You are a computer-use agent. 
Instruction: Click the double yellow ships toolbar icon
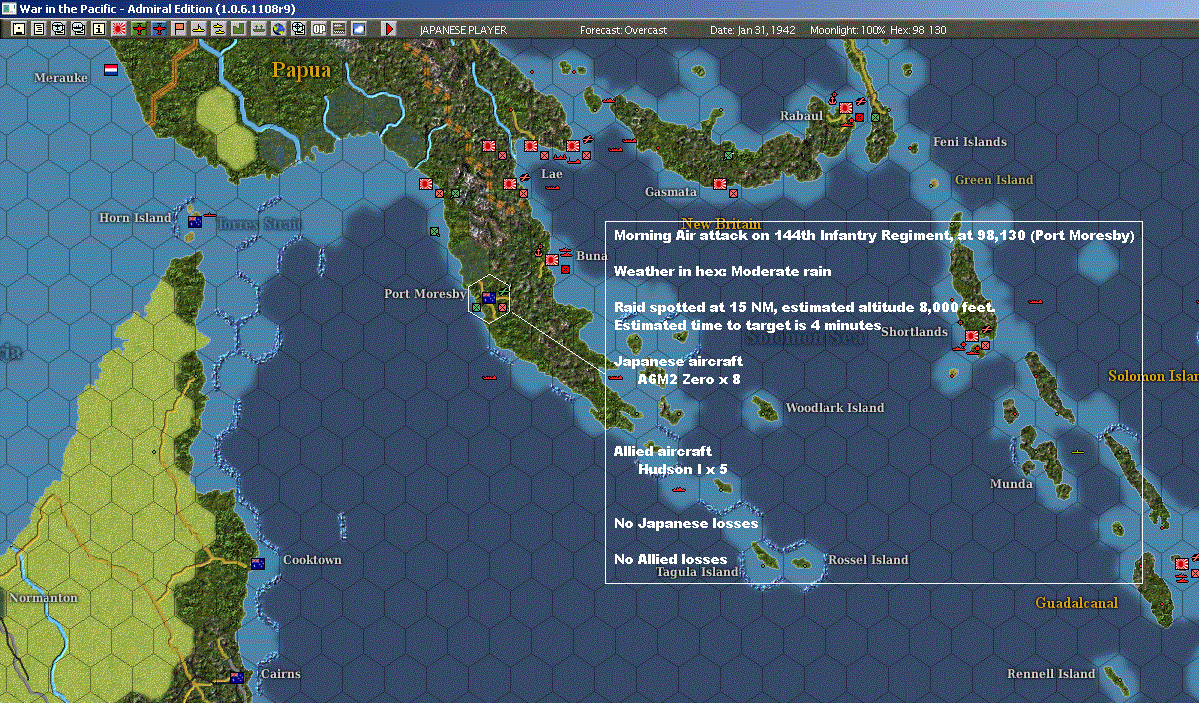[219, 29]
